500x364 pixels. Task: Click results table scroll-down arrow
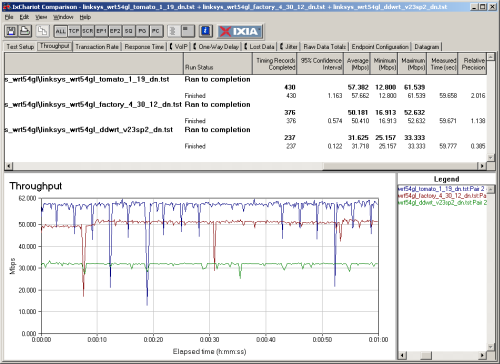[x=490, y=158]
